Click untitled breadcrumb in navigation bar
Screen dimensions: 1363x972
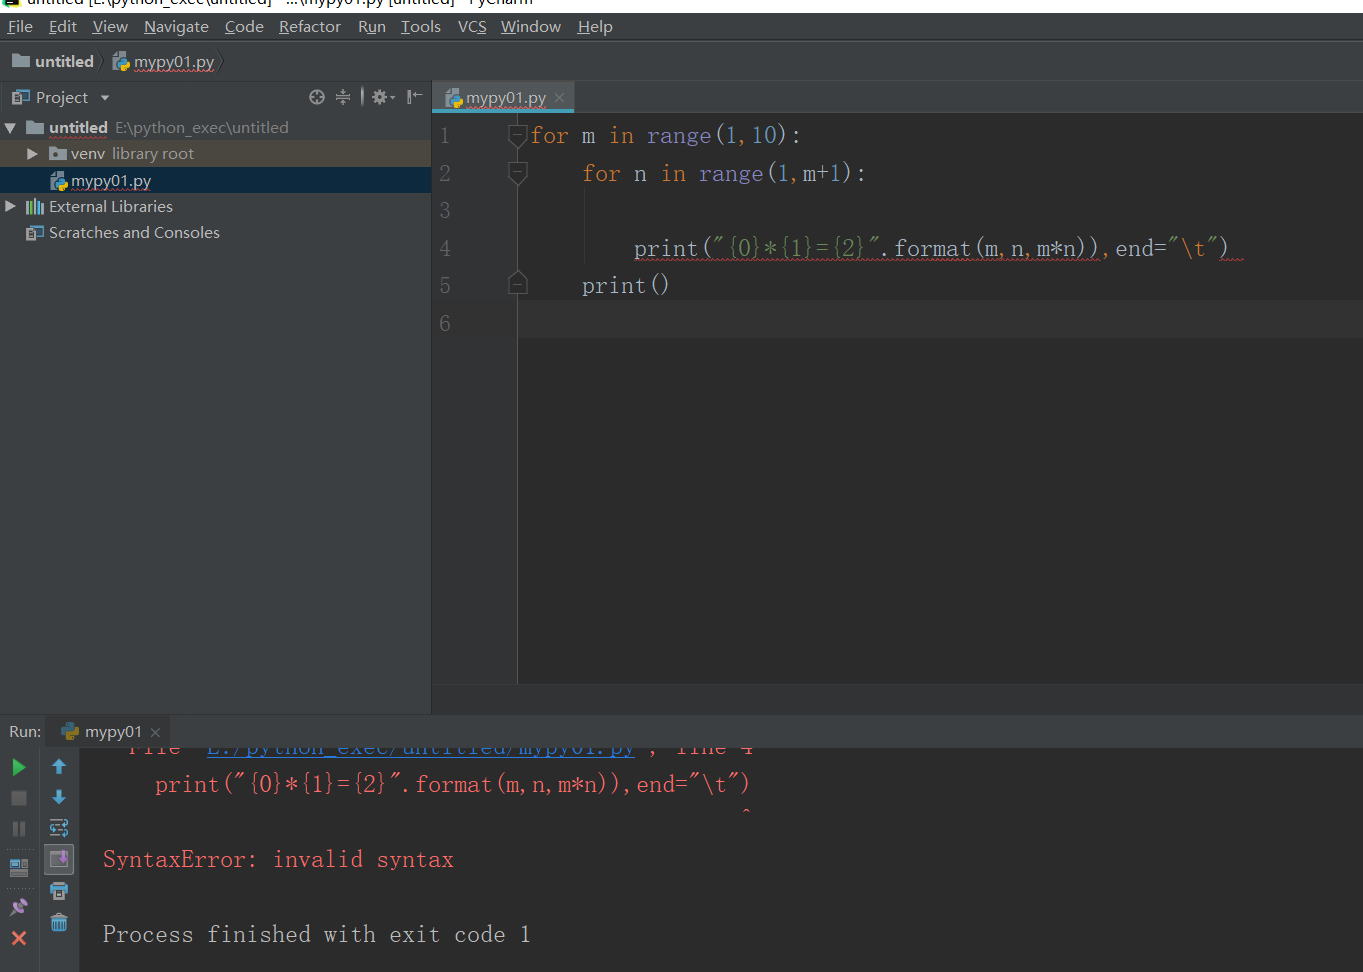coord(53,61)
